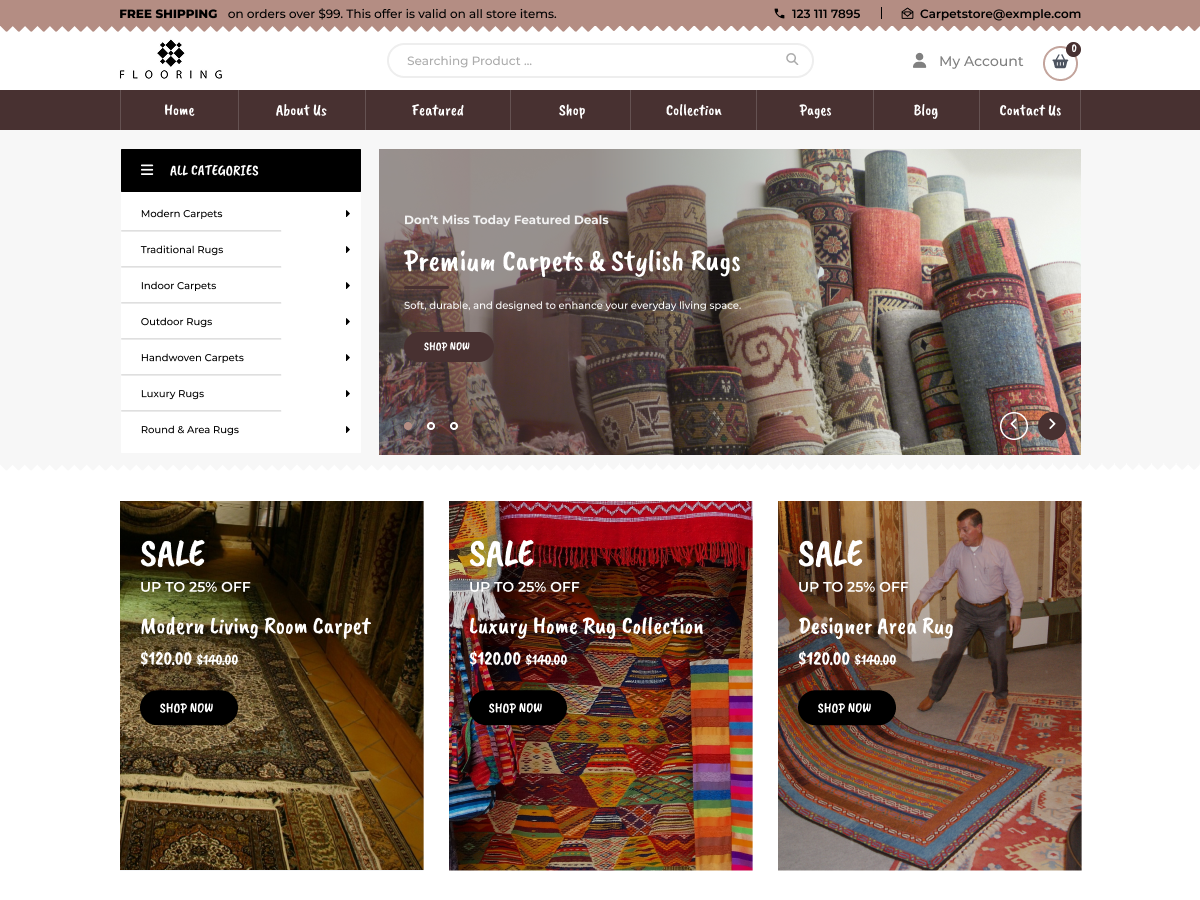Switch to the Blog menu item
The width and height of the screenshot is (1200, 900).
(x=925, y=110)
